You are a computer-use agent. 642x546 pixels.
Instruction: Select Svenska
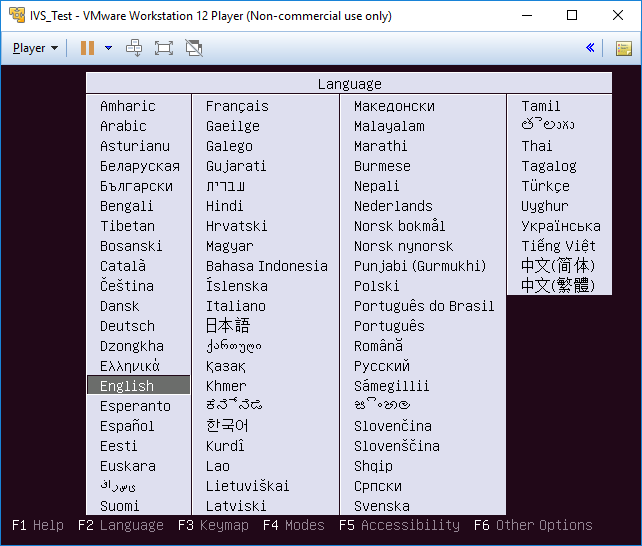382,506
